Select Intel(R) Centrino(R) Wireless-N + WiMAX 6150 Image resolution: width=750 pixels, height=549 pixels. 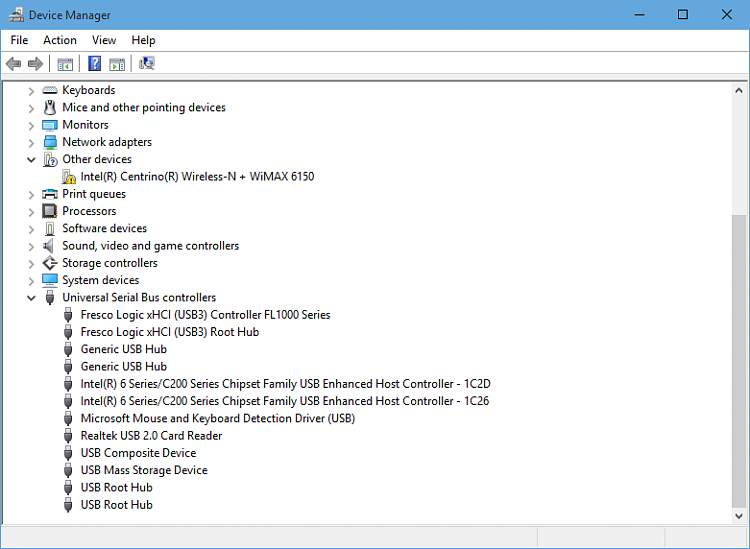pyautogui.click(x=197, y=176)
